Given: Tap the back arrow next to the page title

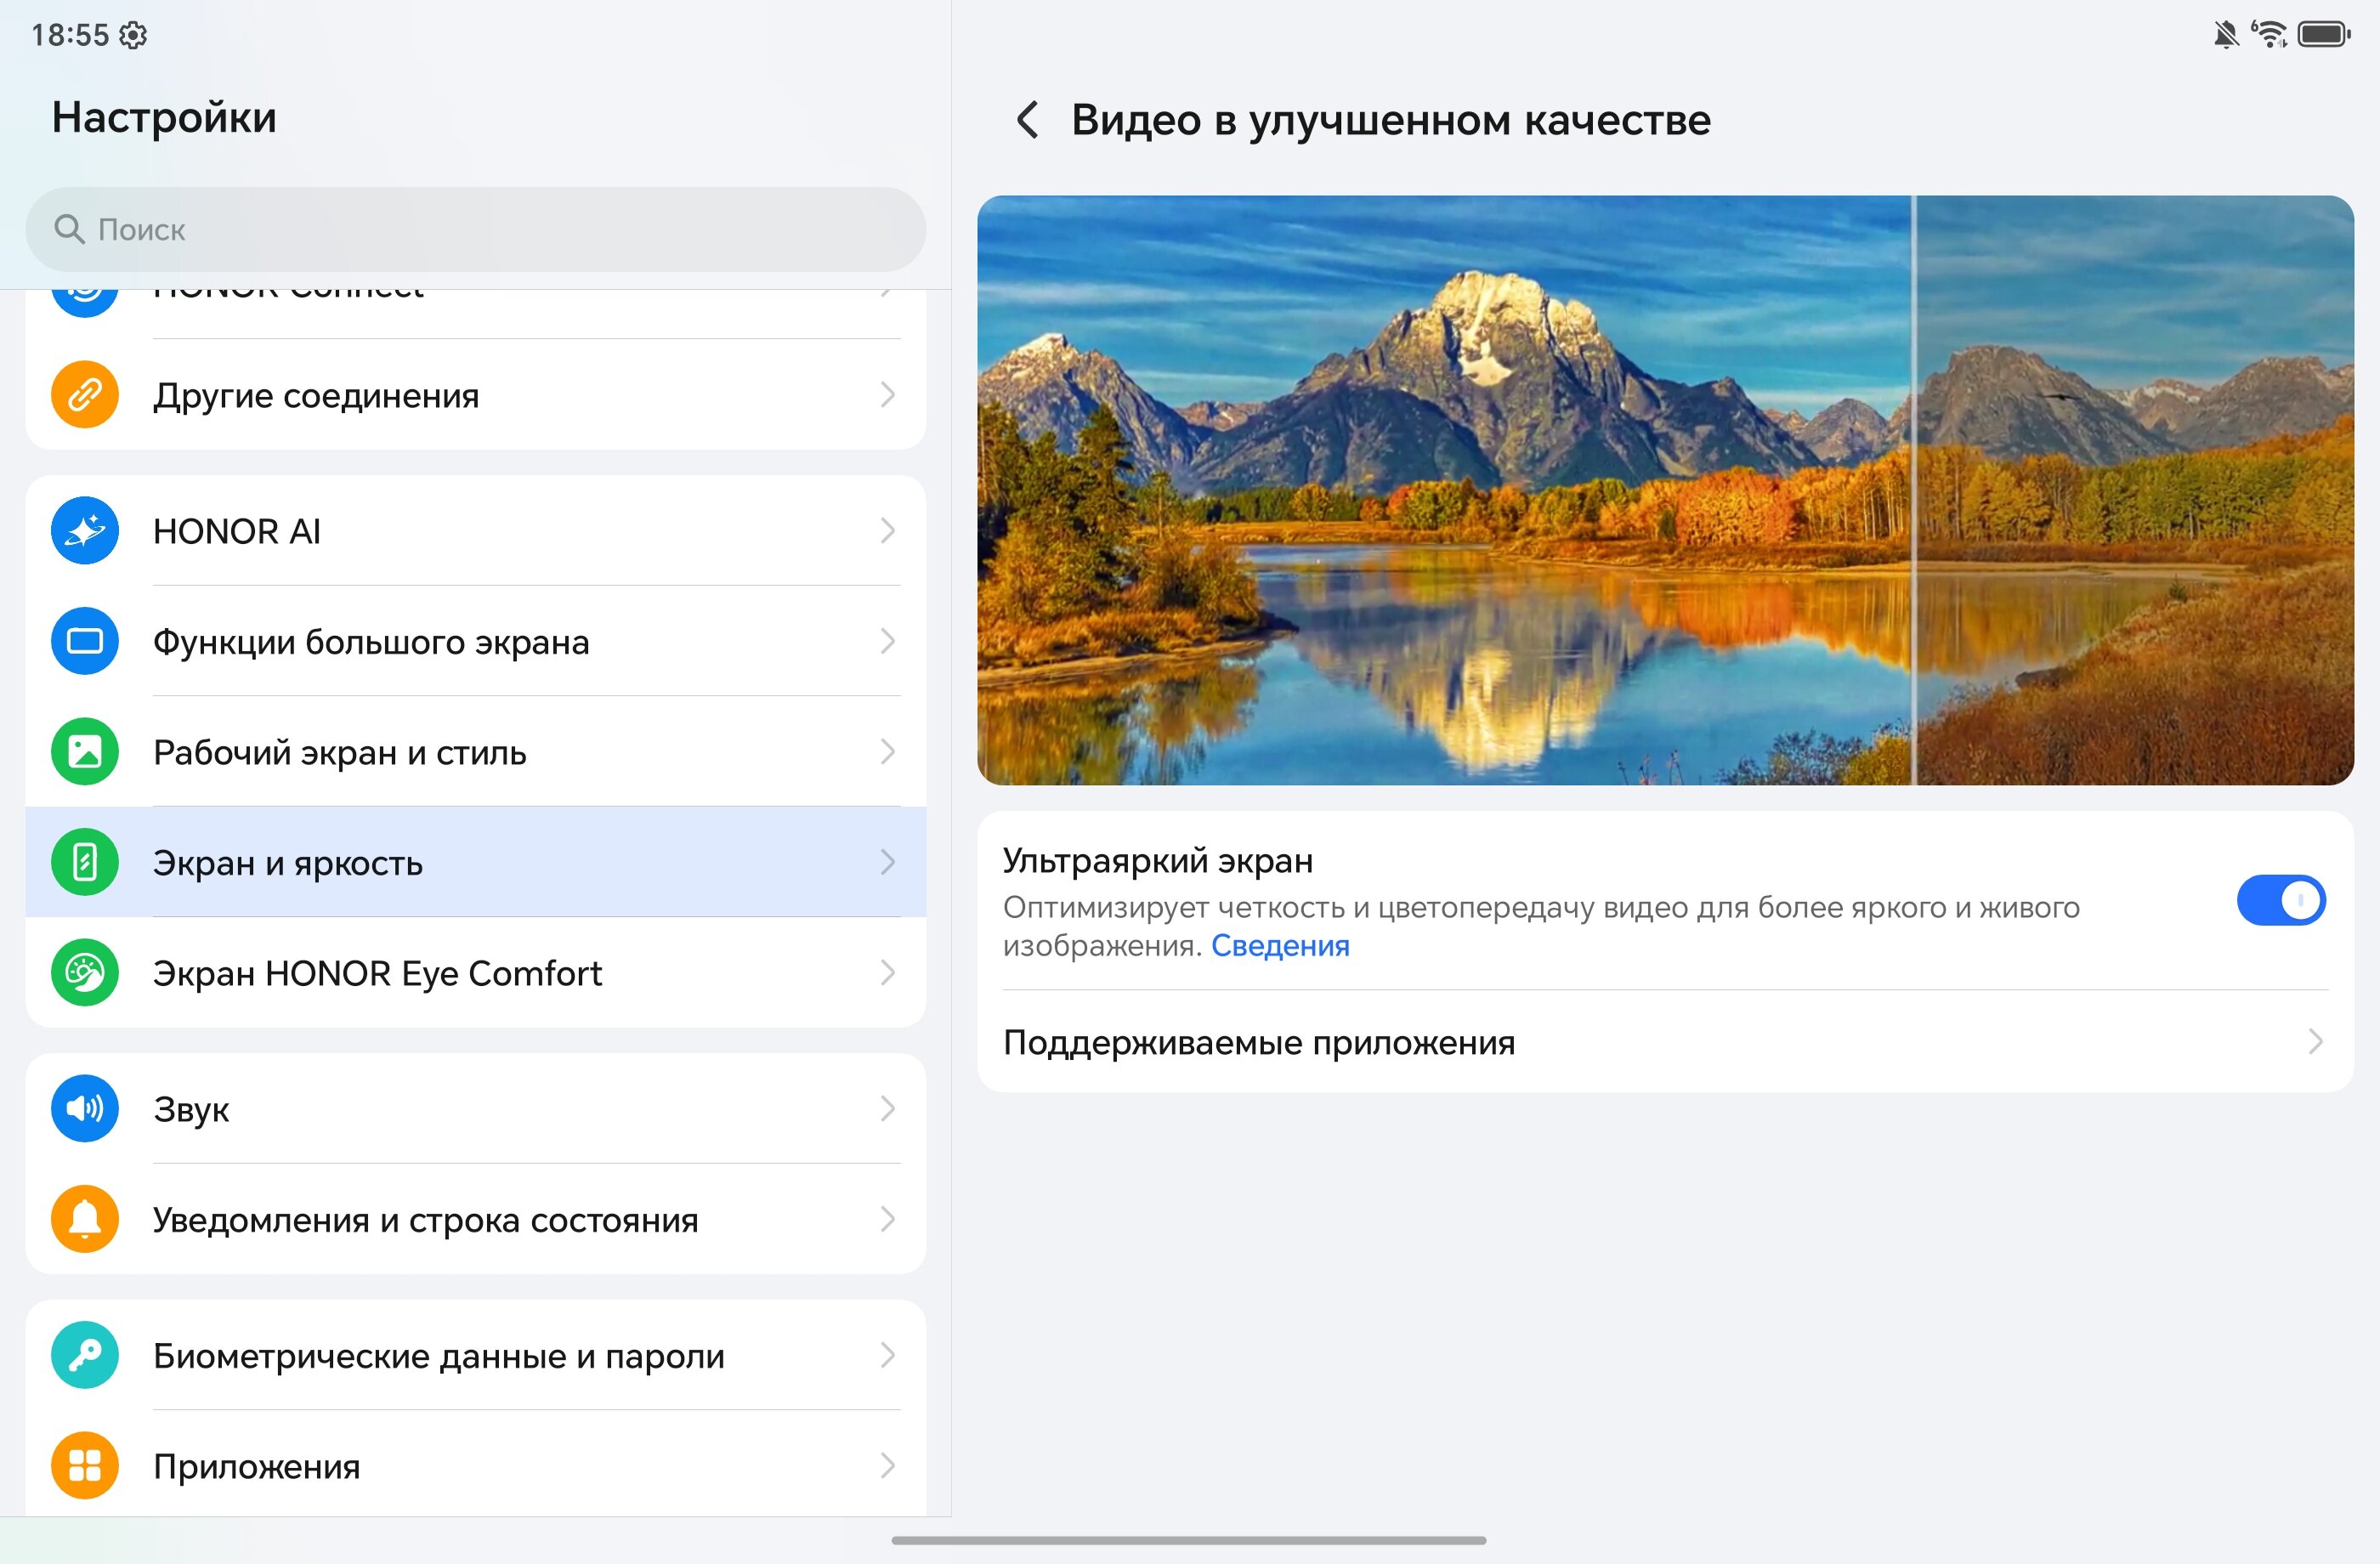Looking at the screenshot, I should [1027, 120].
